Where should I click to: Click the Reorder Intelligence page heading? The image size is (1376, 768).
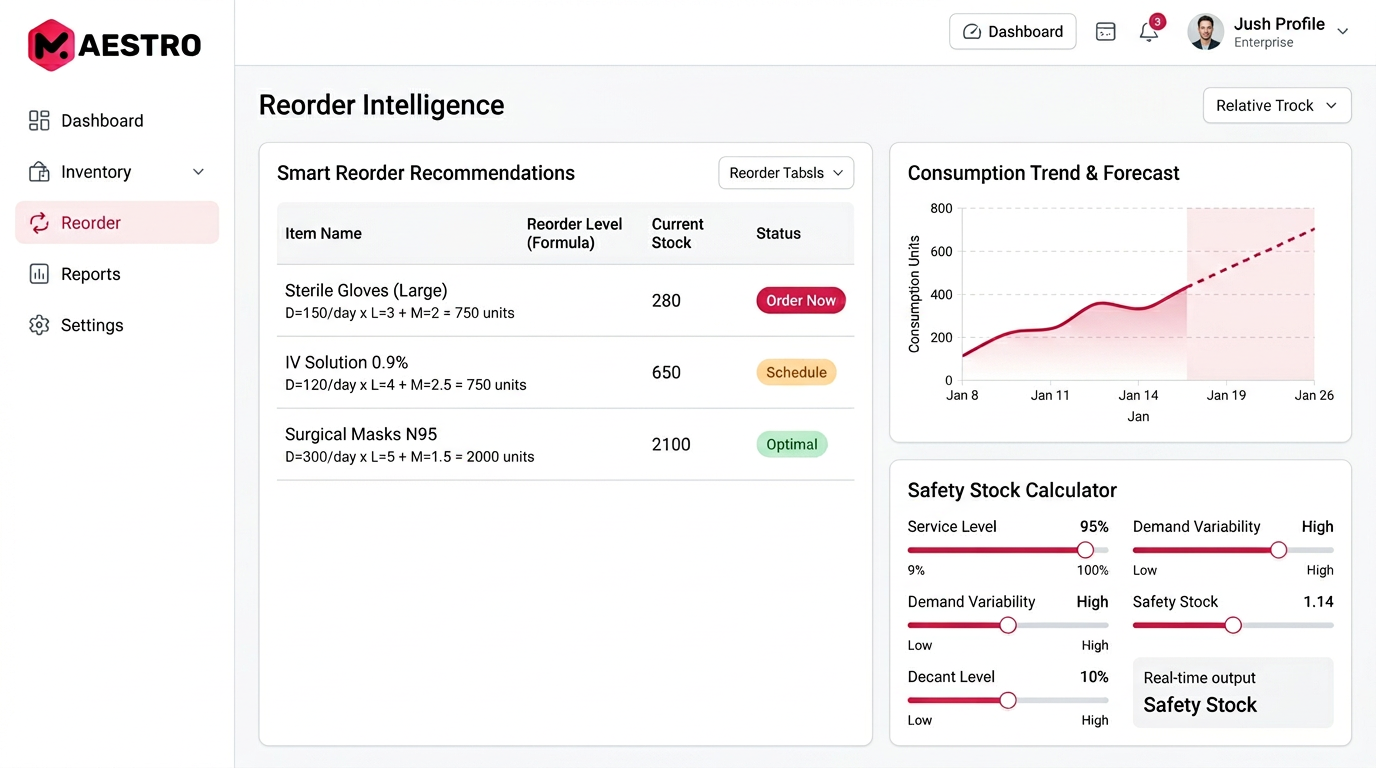click(382, 105)
